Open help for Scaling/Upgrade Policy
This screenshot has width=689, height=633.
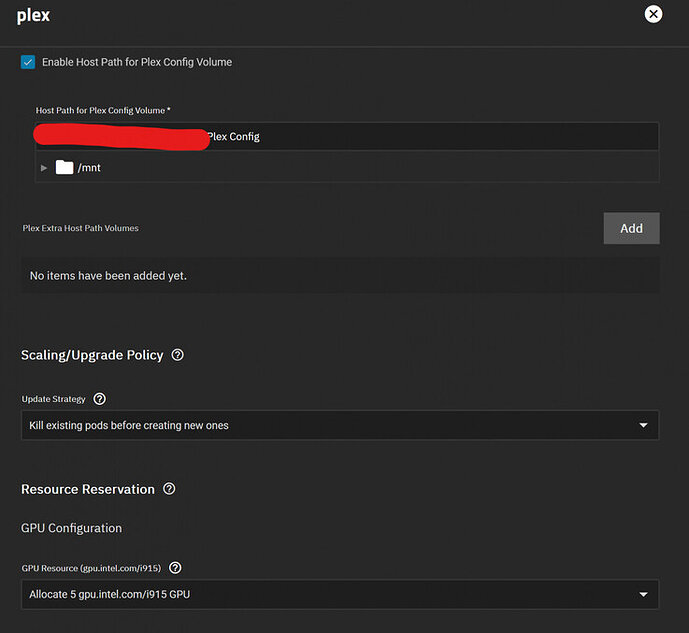click(178, 354)
